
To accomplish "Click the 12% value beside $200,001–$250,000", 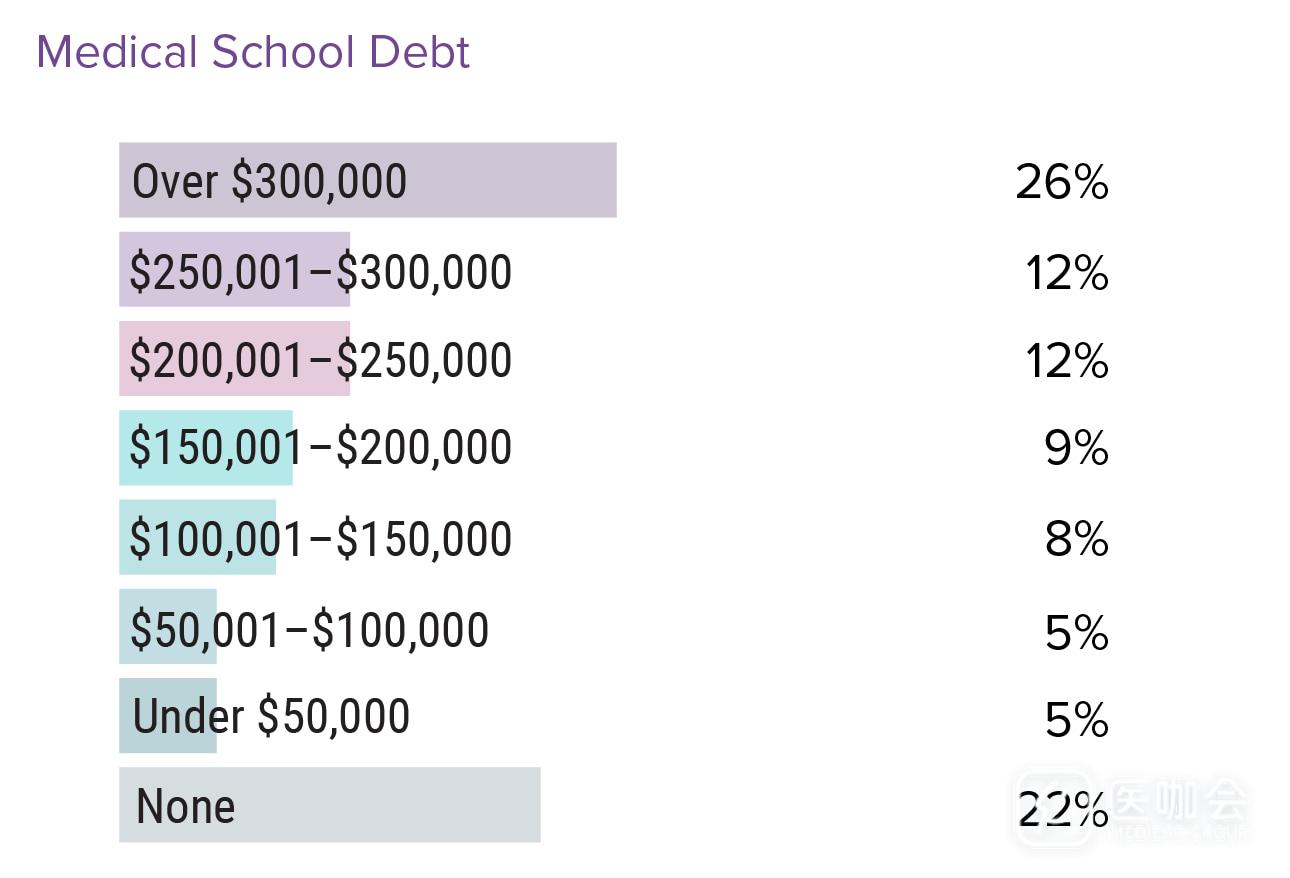I will tap(1066, 361).
